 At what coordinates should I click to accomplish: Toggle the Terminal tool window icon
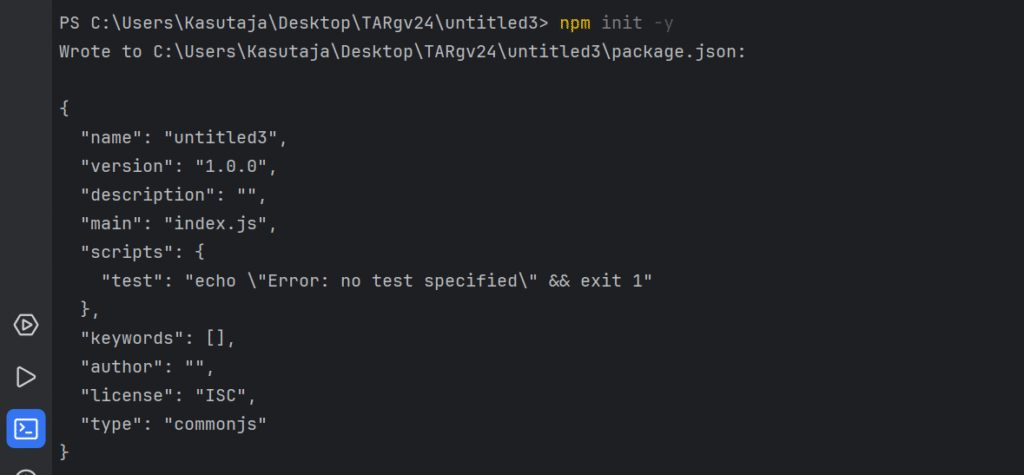click(x=26, y=429)
